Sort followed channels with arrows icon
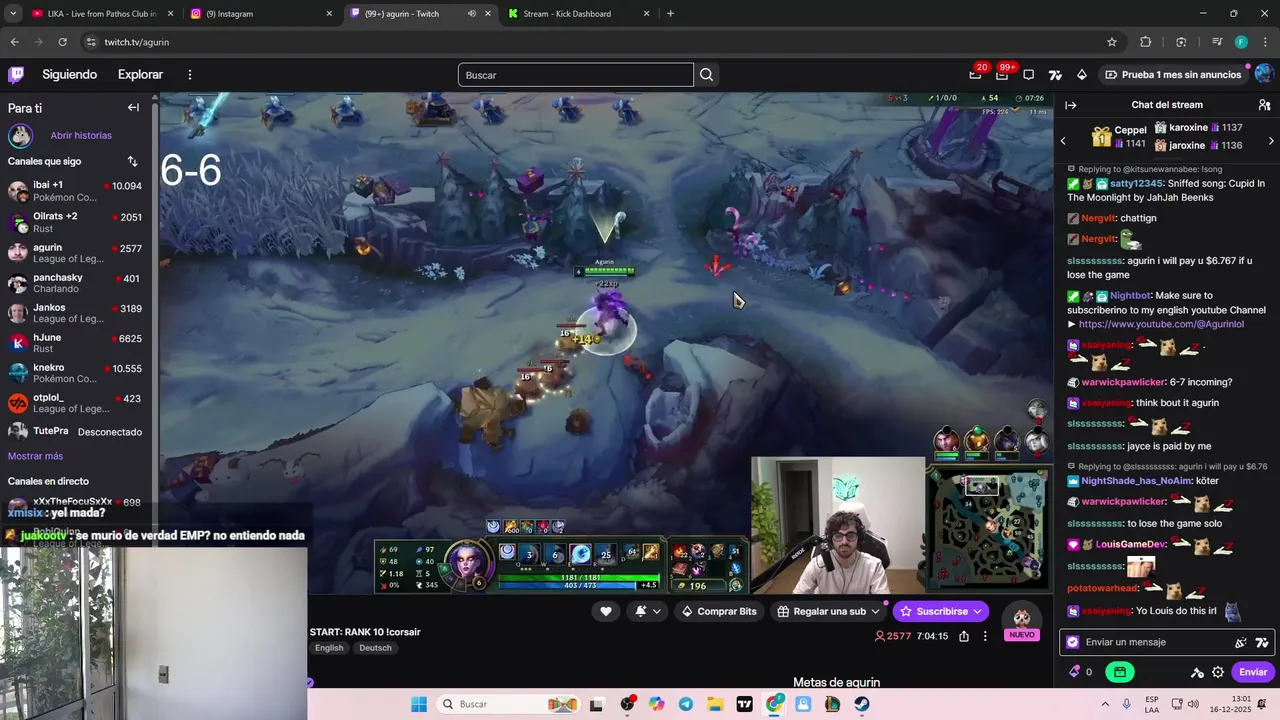 132,161
